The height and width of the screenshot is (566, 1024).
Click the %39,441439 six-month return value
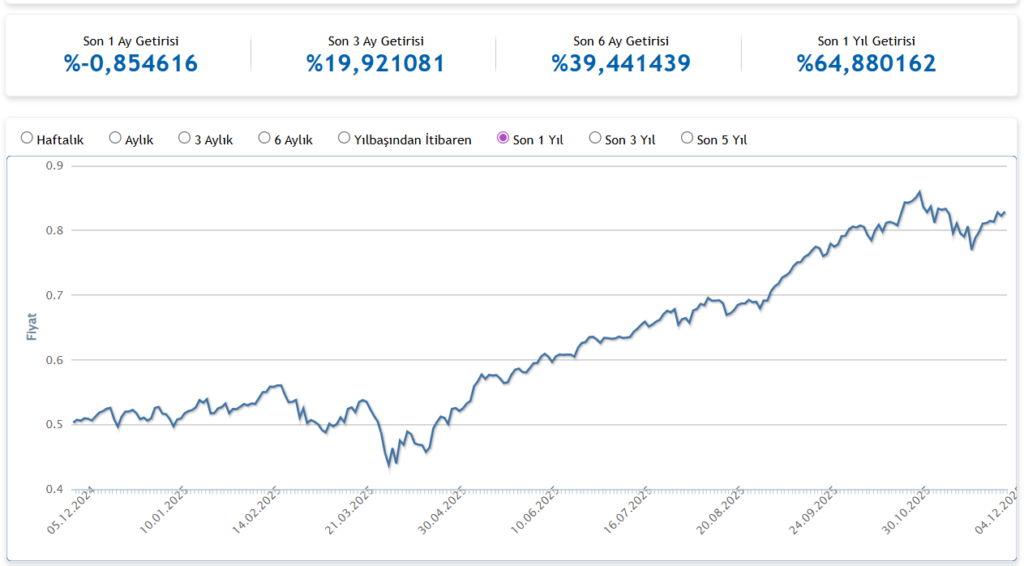point(620,64)
